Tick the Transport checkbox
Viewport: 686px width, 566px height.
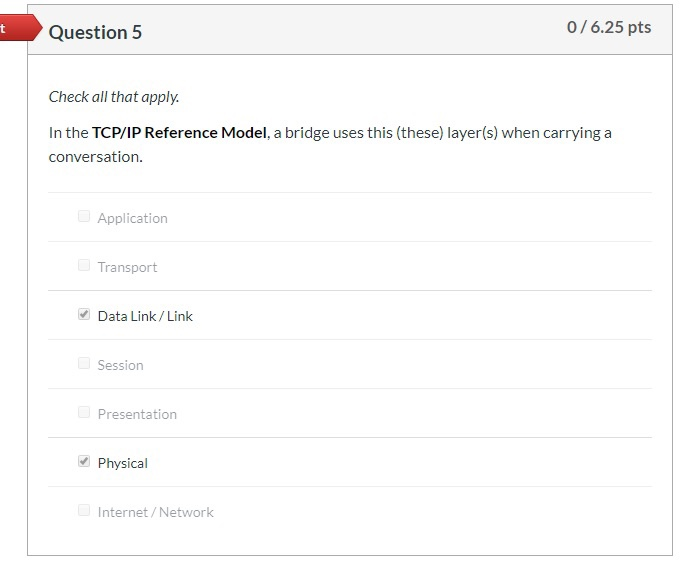click(x=84, y=266)
